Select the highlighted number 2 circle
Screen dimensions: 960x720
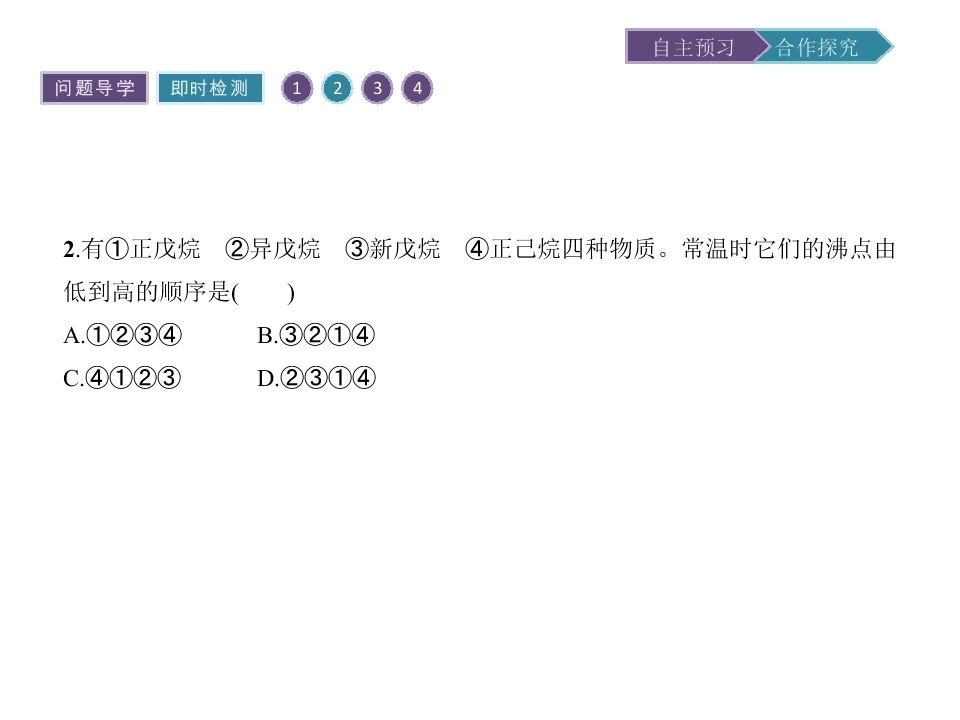(x=337, y=88)
